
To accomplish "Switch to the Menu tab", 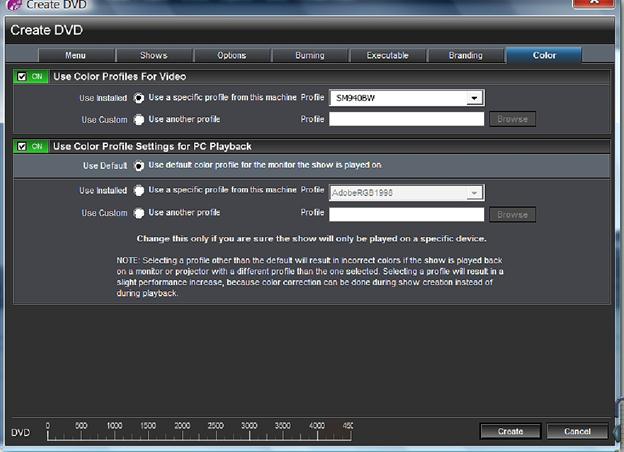I will click(76, 55).
